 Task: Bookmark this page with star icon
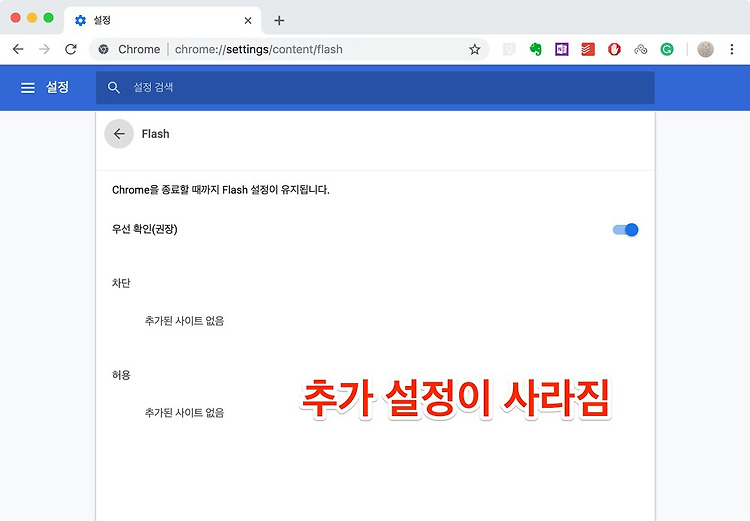(x=474, y=49)
